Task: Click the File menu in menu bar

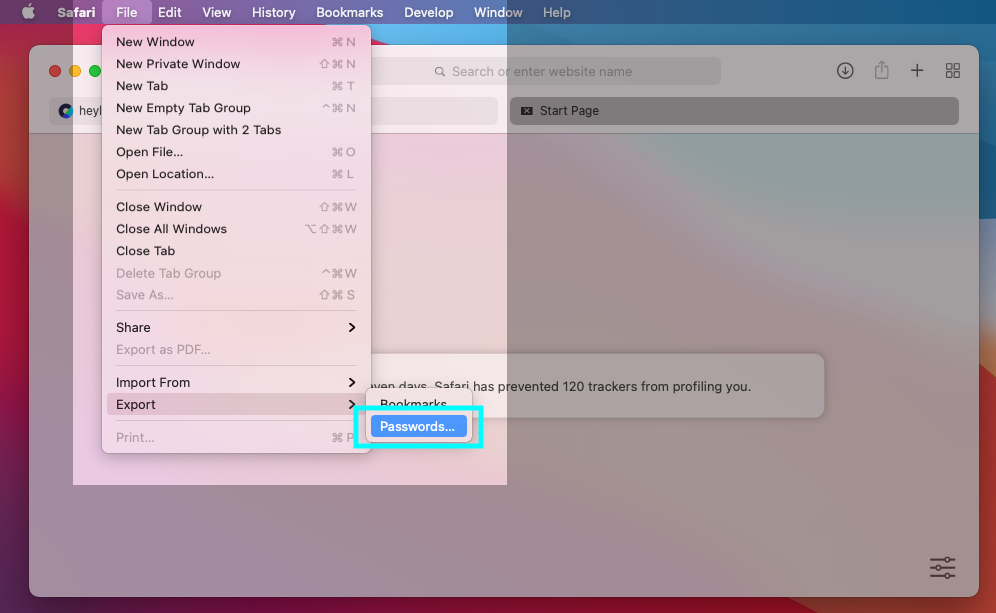Action: click(x=126, y=12)
